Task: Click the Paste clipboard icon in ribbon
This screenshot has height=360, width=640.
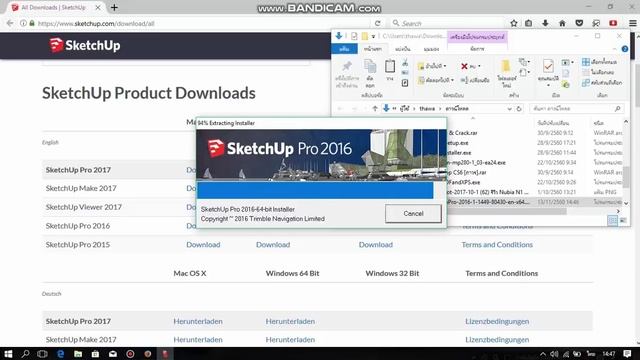Action: tap(390, 70)
